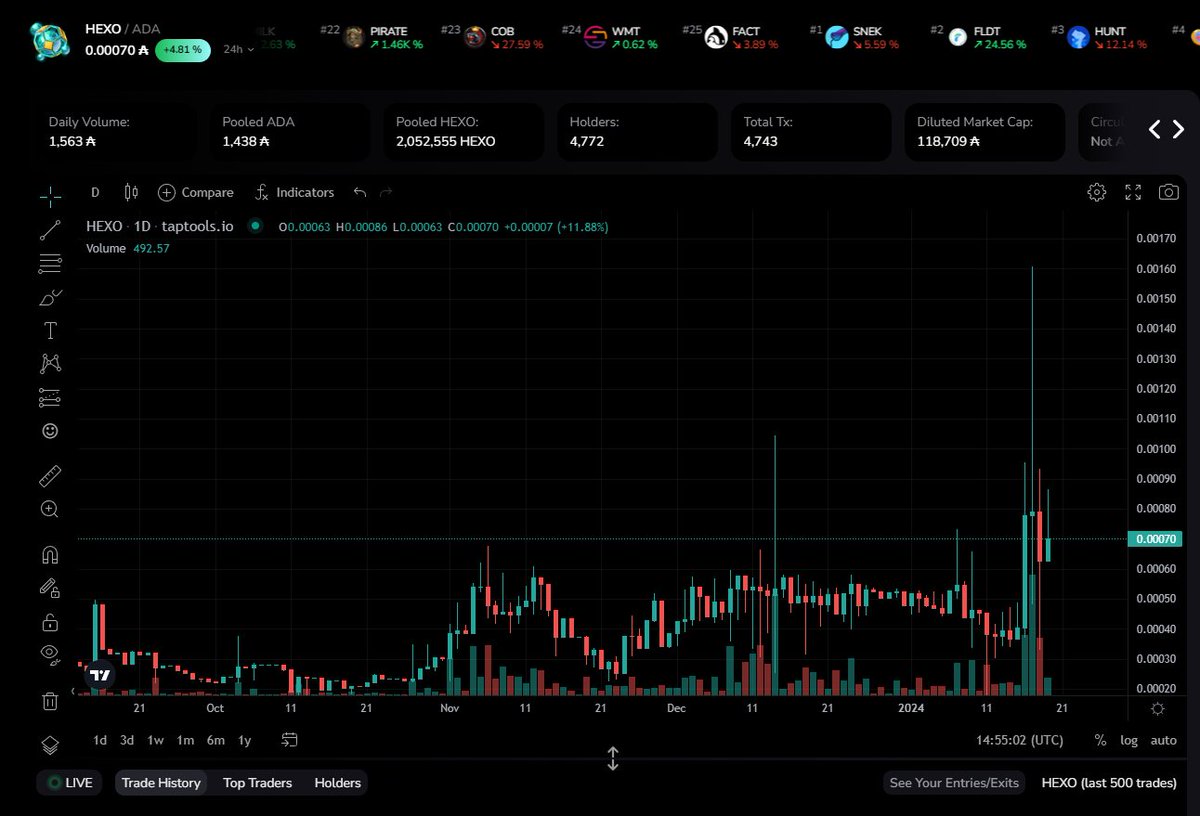The height and width of the screenshot is (816, 1200).
Task: Hide all drawings with eye icon
Action: pos(50,655)
